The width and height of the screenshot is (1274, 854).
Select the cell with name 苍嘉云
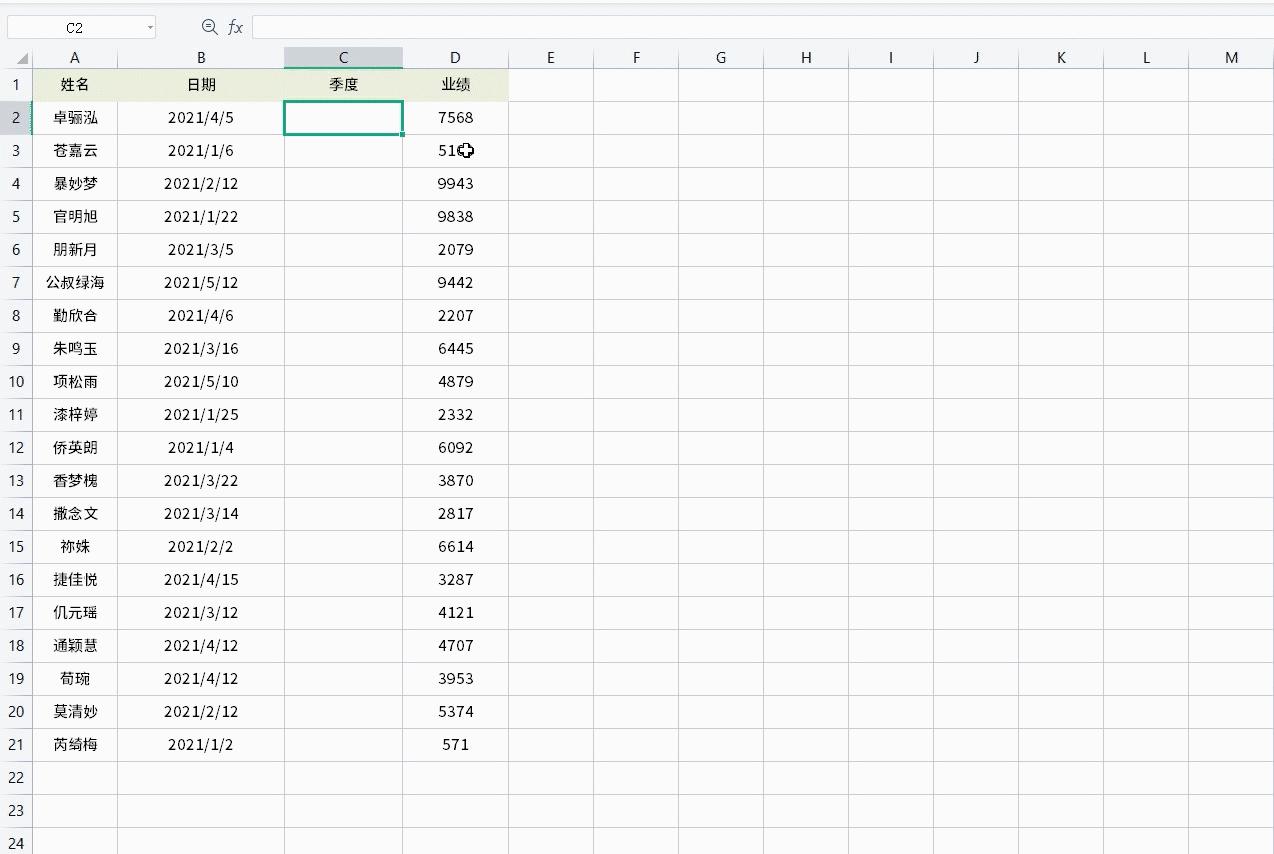pos(75,151)
